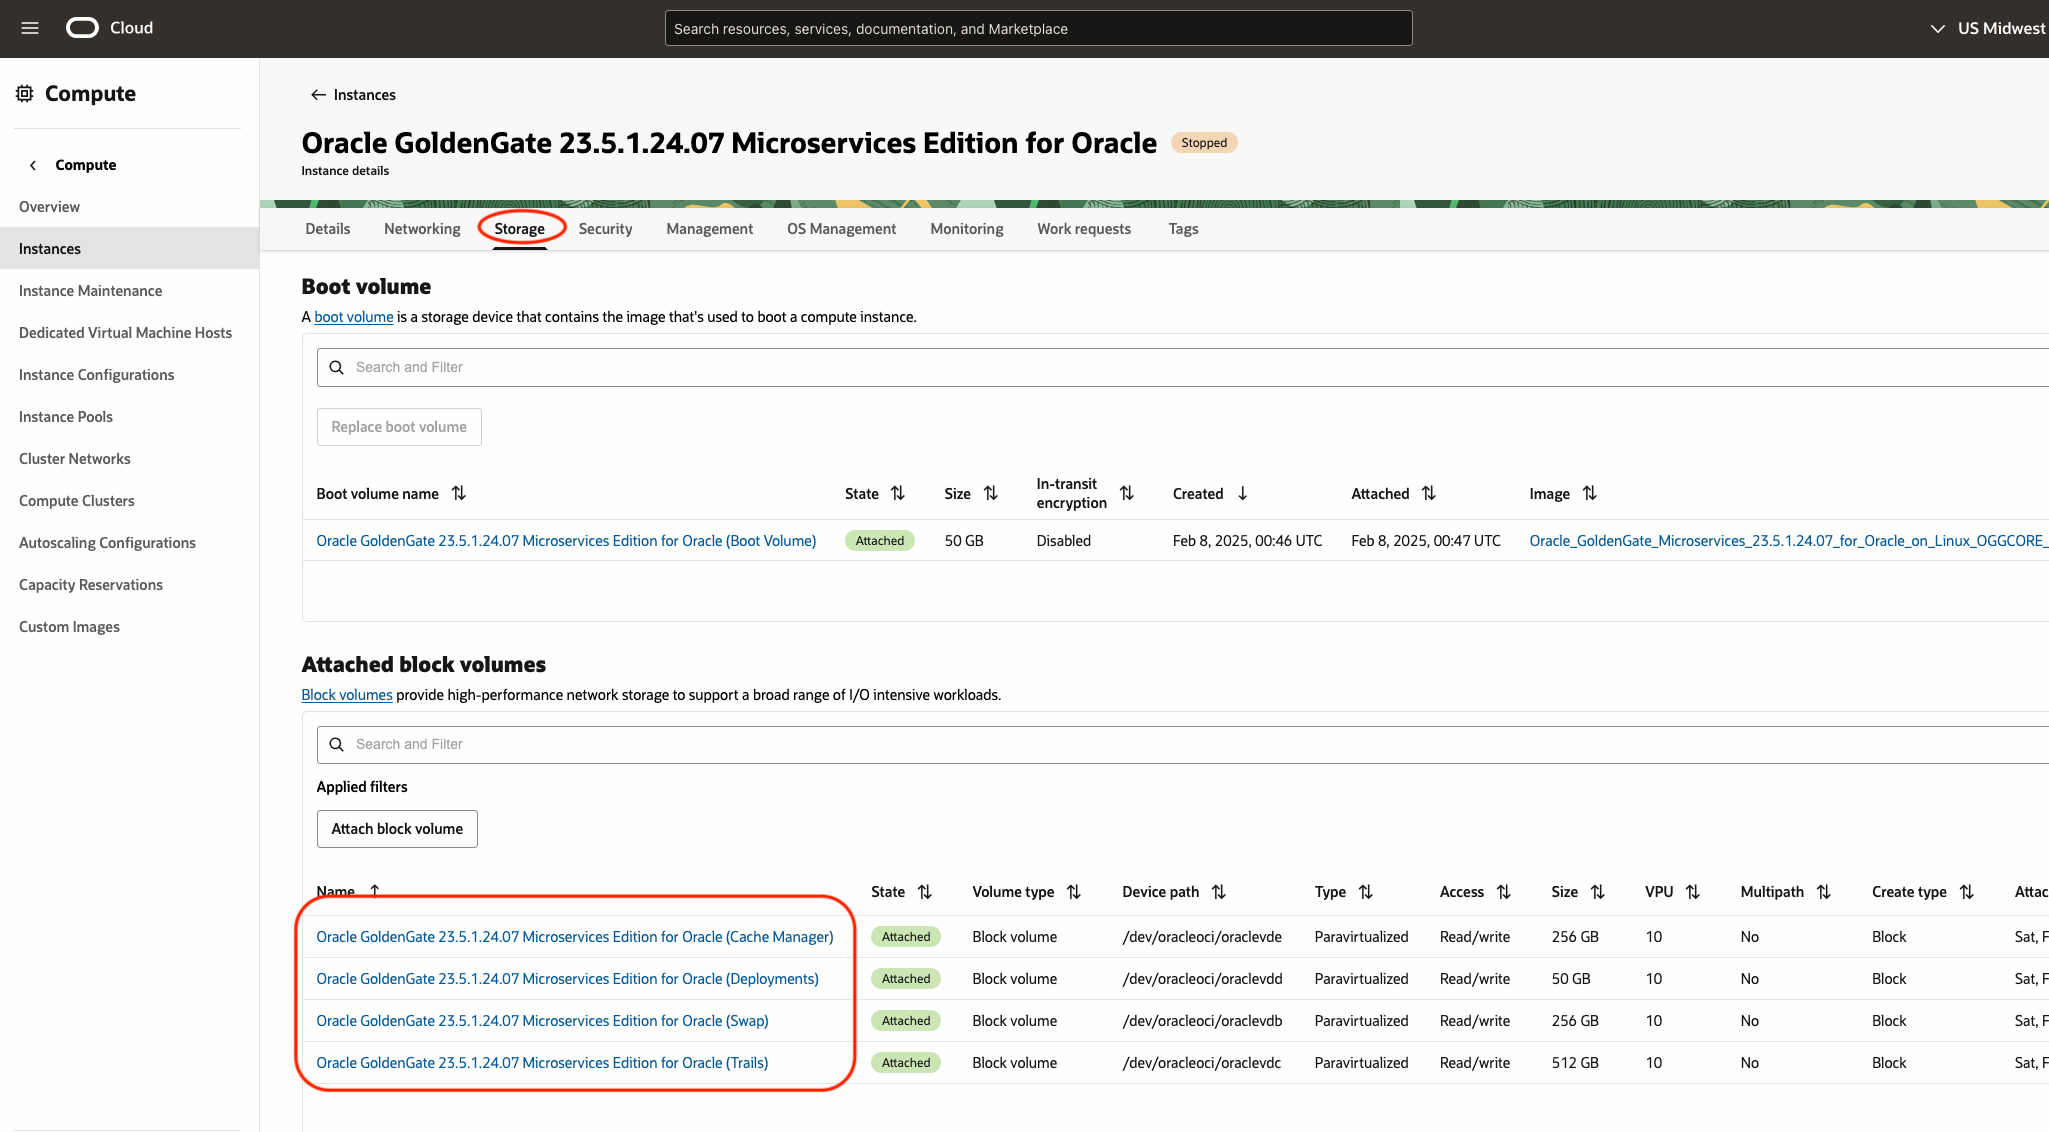This screenshot has height=1132, width=2049.
Task: Open the Trails block volume link
Action: pyautogui.click(x=542, y=1063)
